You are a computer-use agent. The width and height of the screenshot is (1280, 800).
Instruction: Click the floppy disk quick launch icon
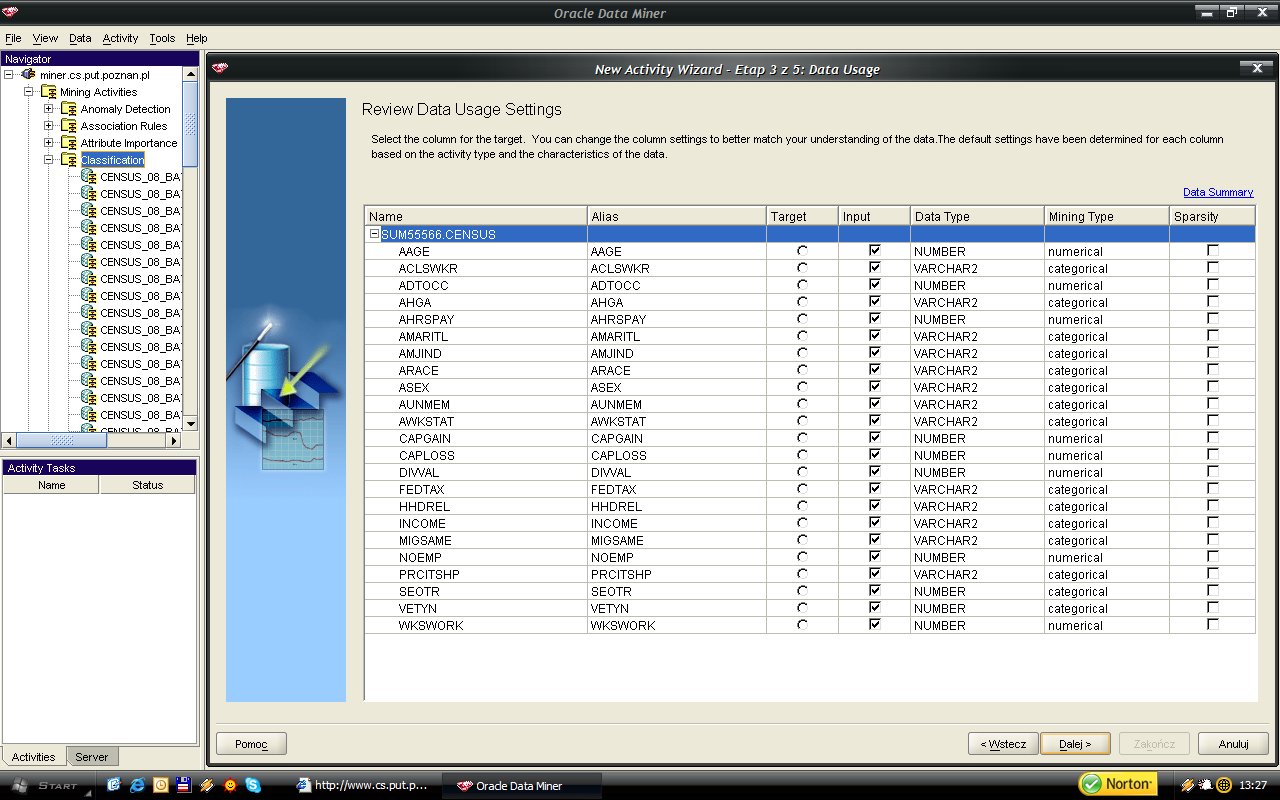[183, 785]
